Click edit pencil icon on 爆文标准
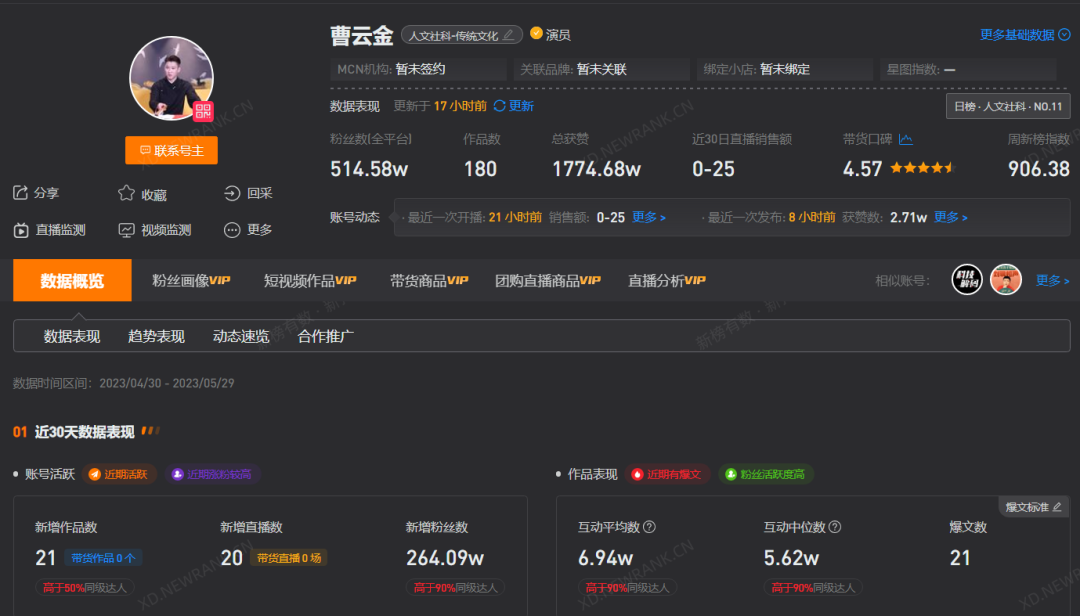The image size is (1080, 616). (1057, 507)
